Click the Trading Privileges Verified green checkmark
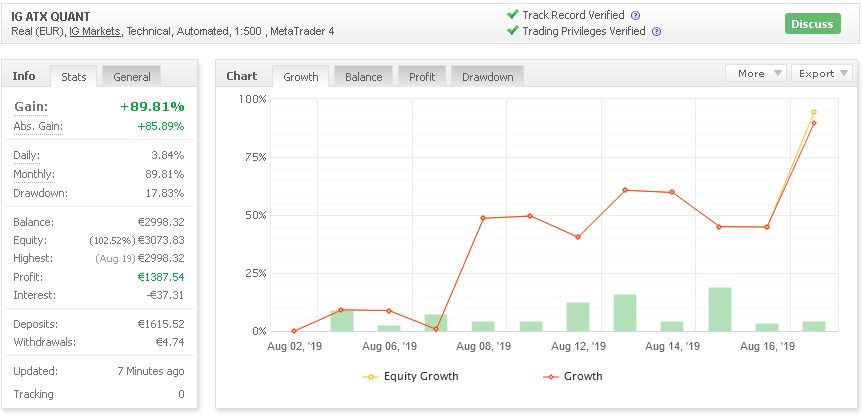This screenshot has width=863, height=415. point(512,31)
